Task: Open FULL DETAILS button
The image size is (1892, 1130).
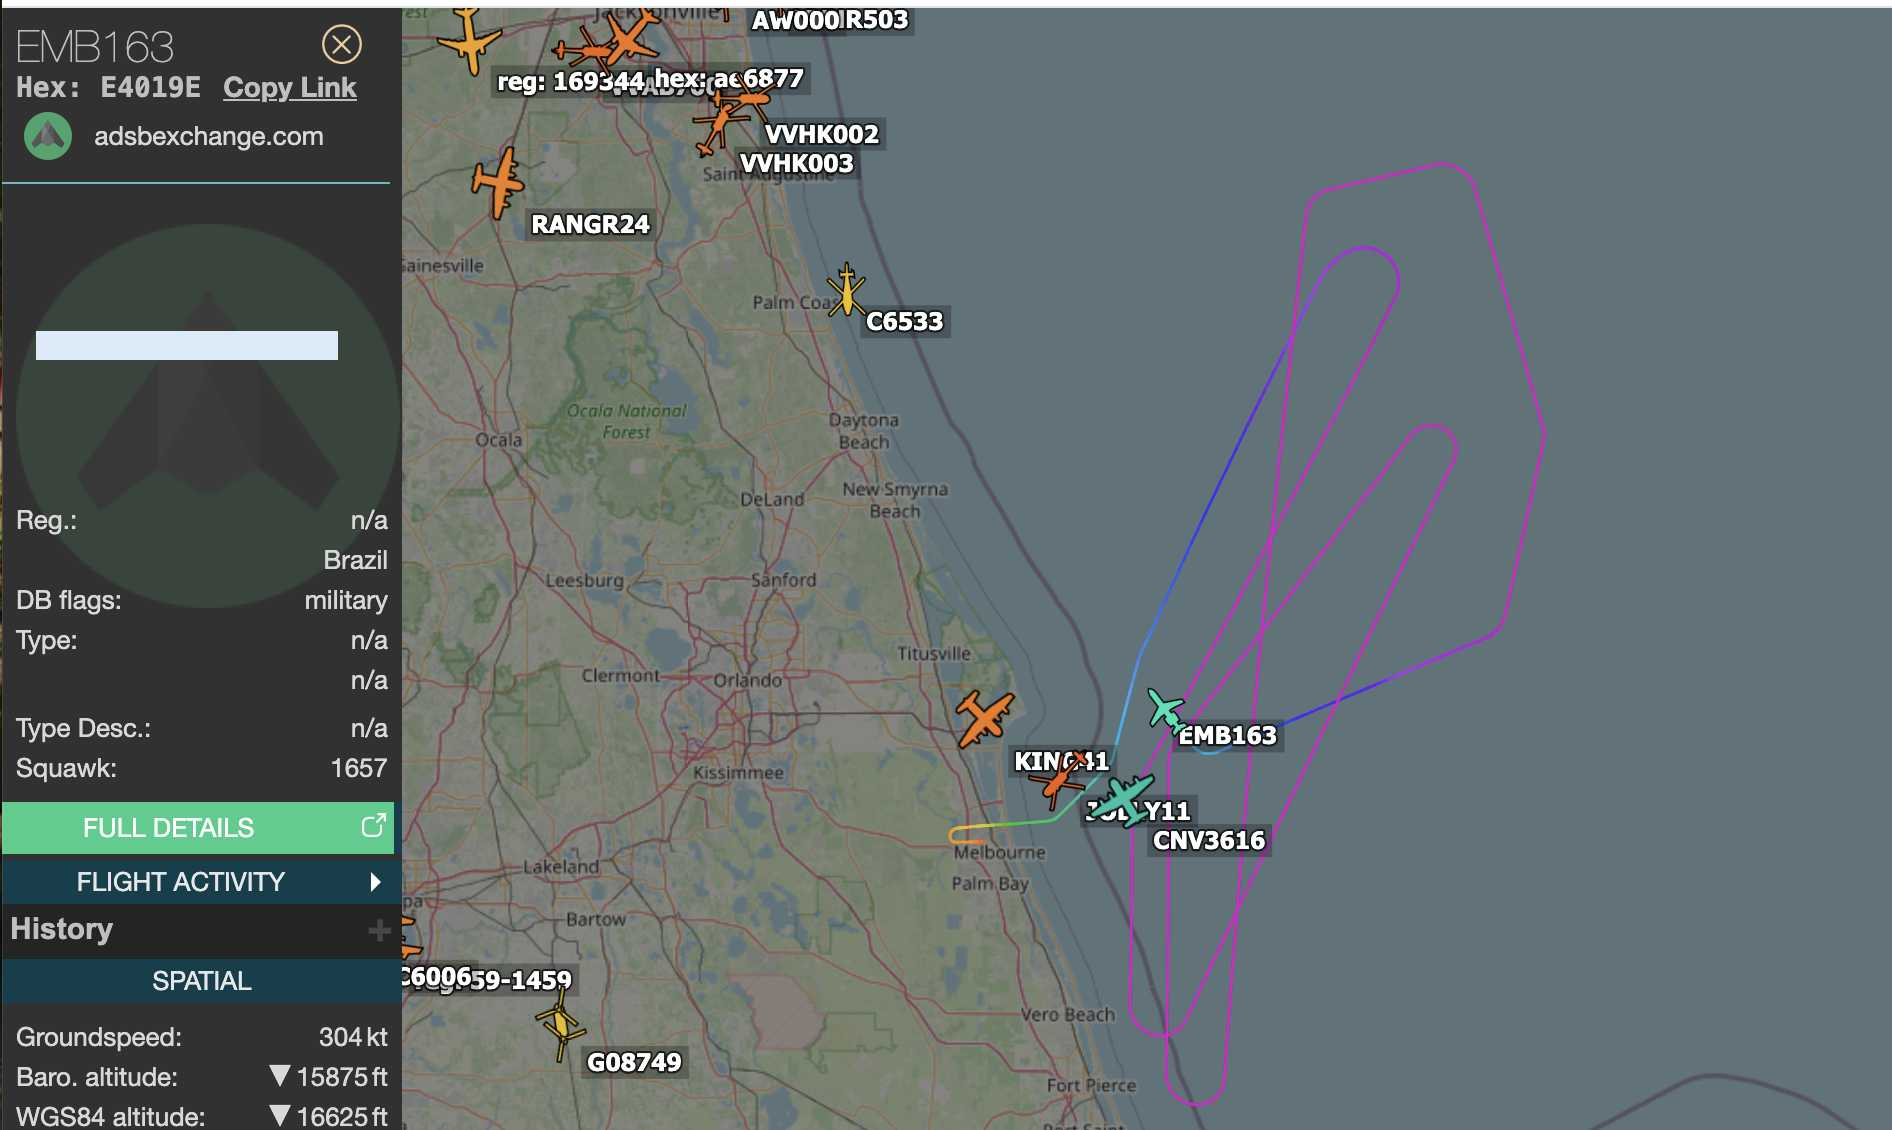Action: pyautogui.click(x=198, y=828)
